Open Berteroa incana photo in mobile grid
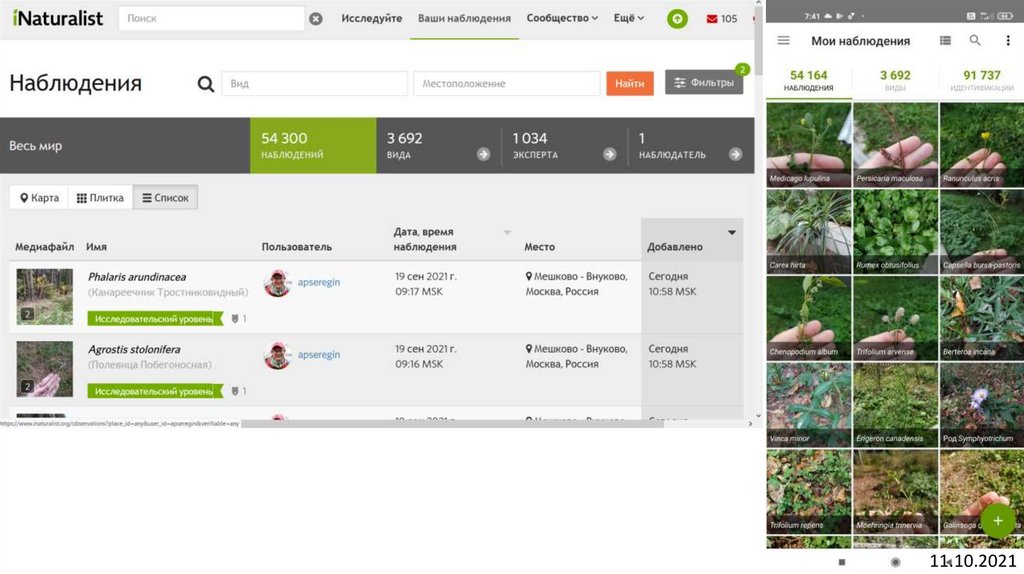This screenshot has height=574, width=1024. click(x=982, y=318)
